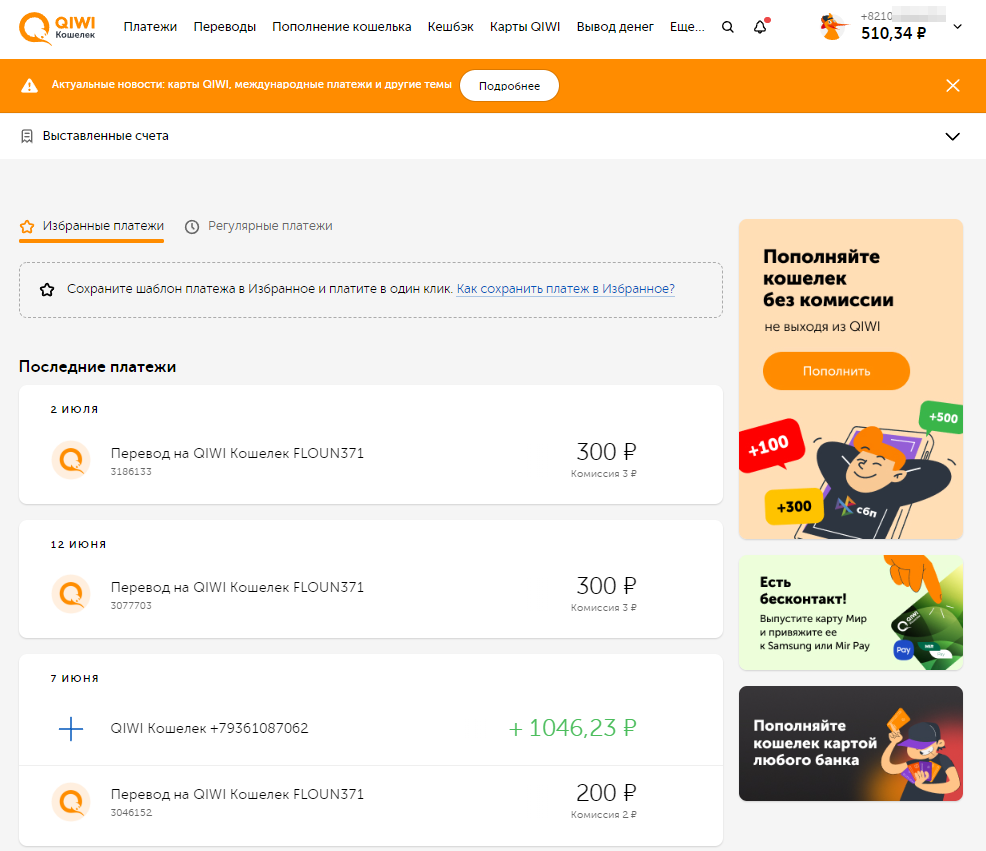The width and height of the screenshot is (986, 851).
Task: Click the Подробнее button
Action: tap(509, 86)
